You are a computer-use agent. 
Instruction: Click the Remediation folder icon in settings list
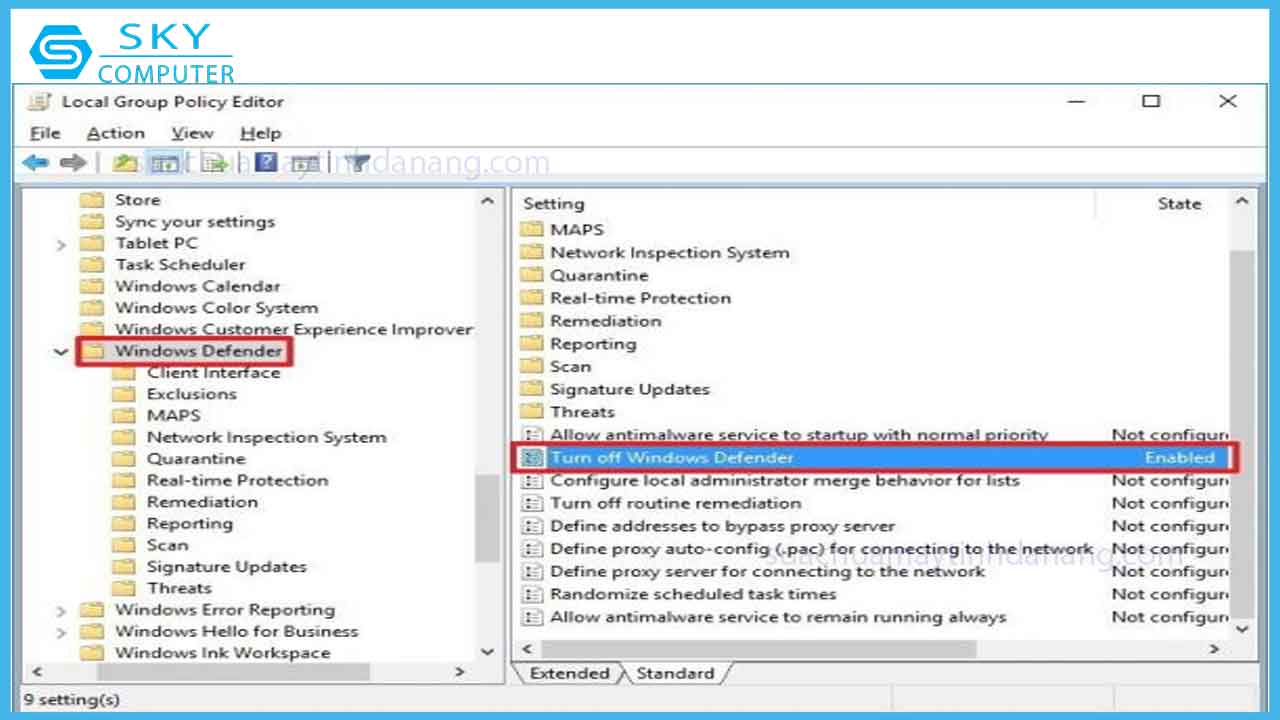[x=532, y=321]
